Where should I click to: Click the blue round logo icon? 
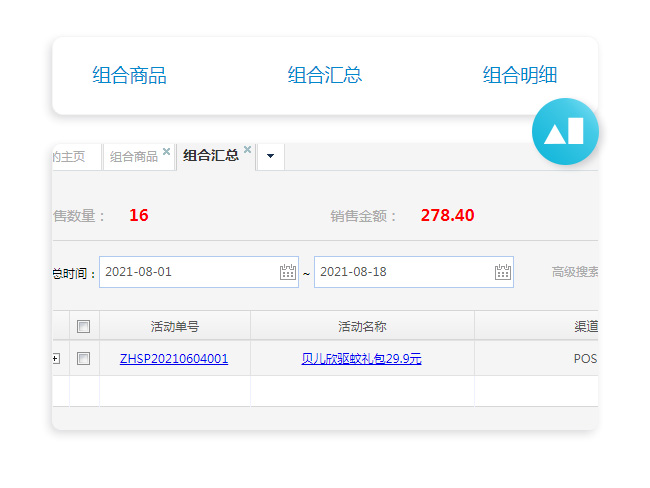click(x=565, y=131)
